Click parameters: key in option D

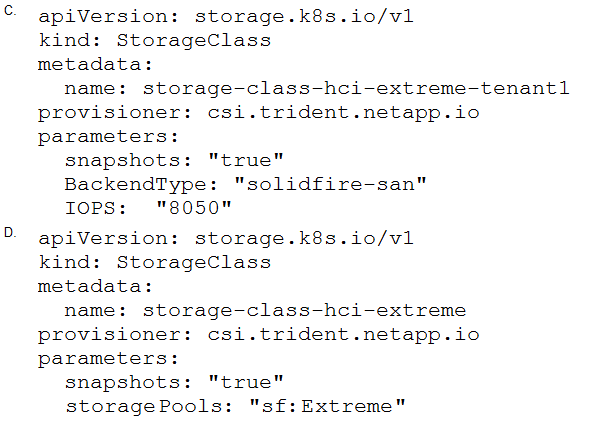coord(108,359)
